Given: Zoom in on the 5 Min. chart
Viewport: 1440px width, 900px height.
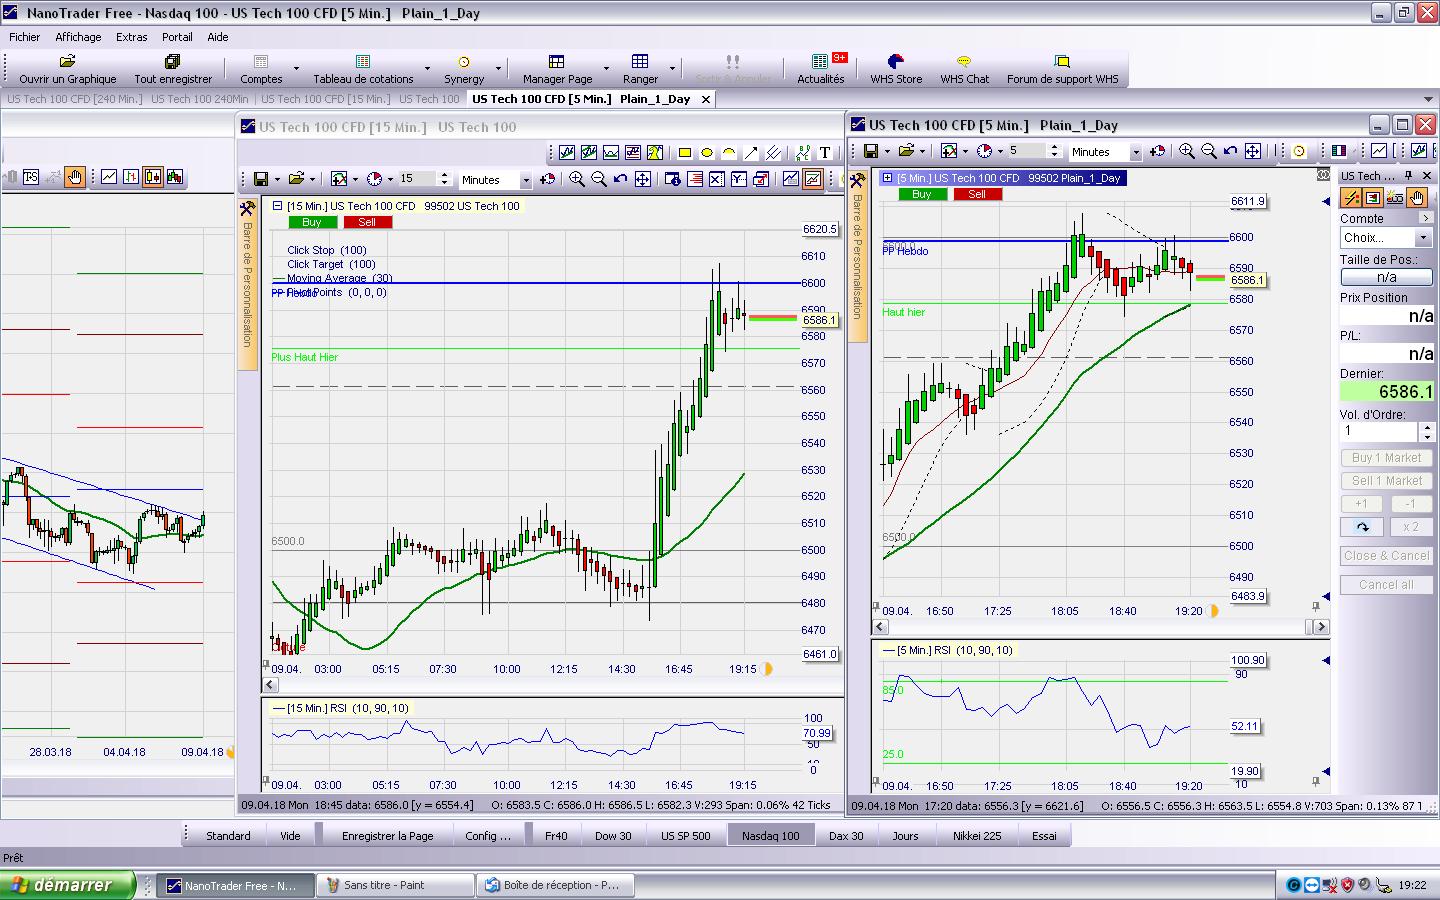Looking at the screenshot, I should [x=1187, y=151].
